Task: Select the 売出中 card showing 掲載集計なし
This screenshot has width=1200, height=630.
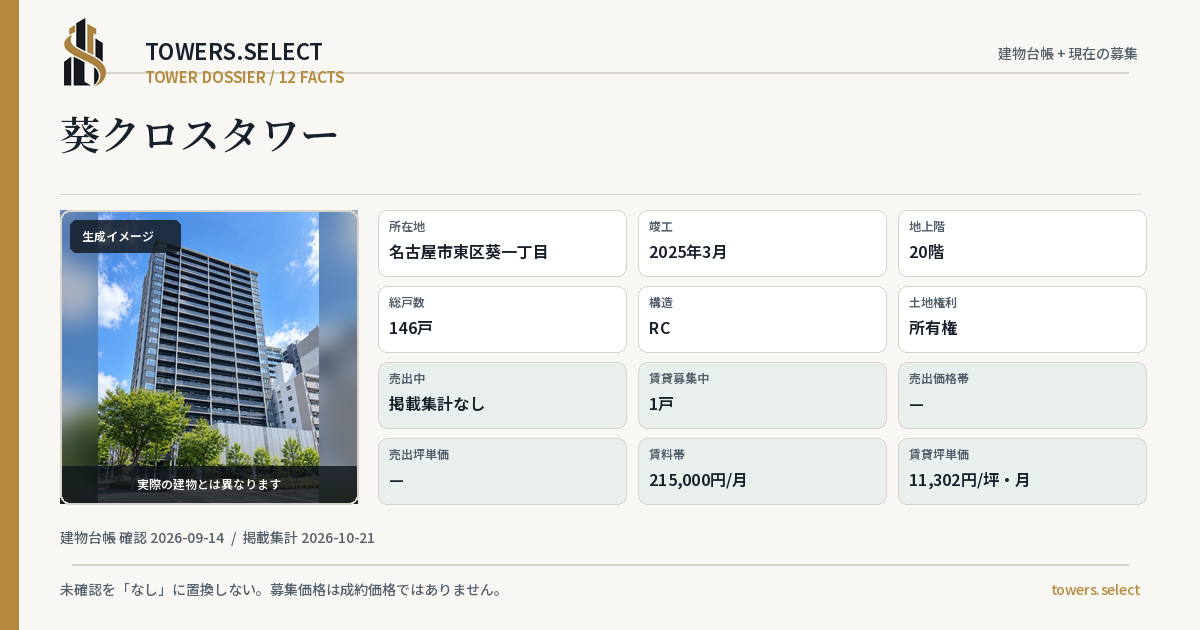Action: [502, 395]
